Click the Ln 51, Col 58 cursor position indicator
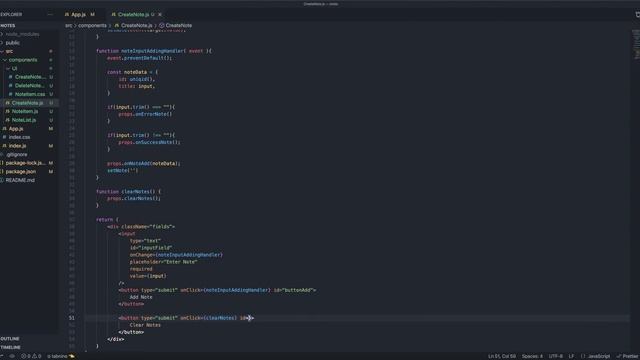 click(x=502, y=356)
